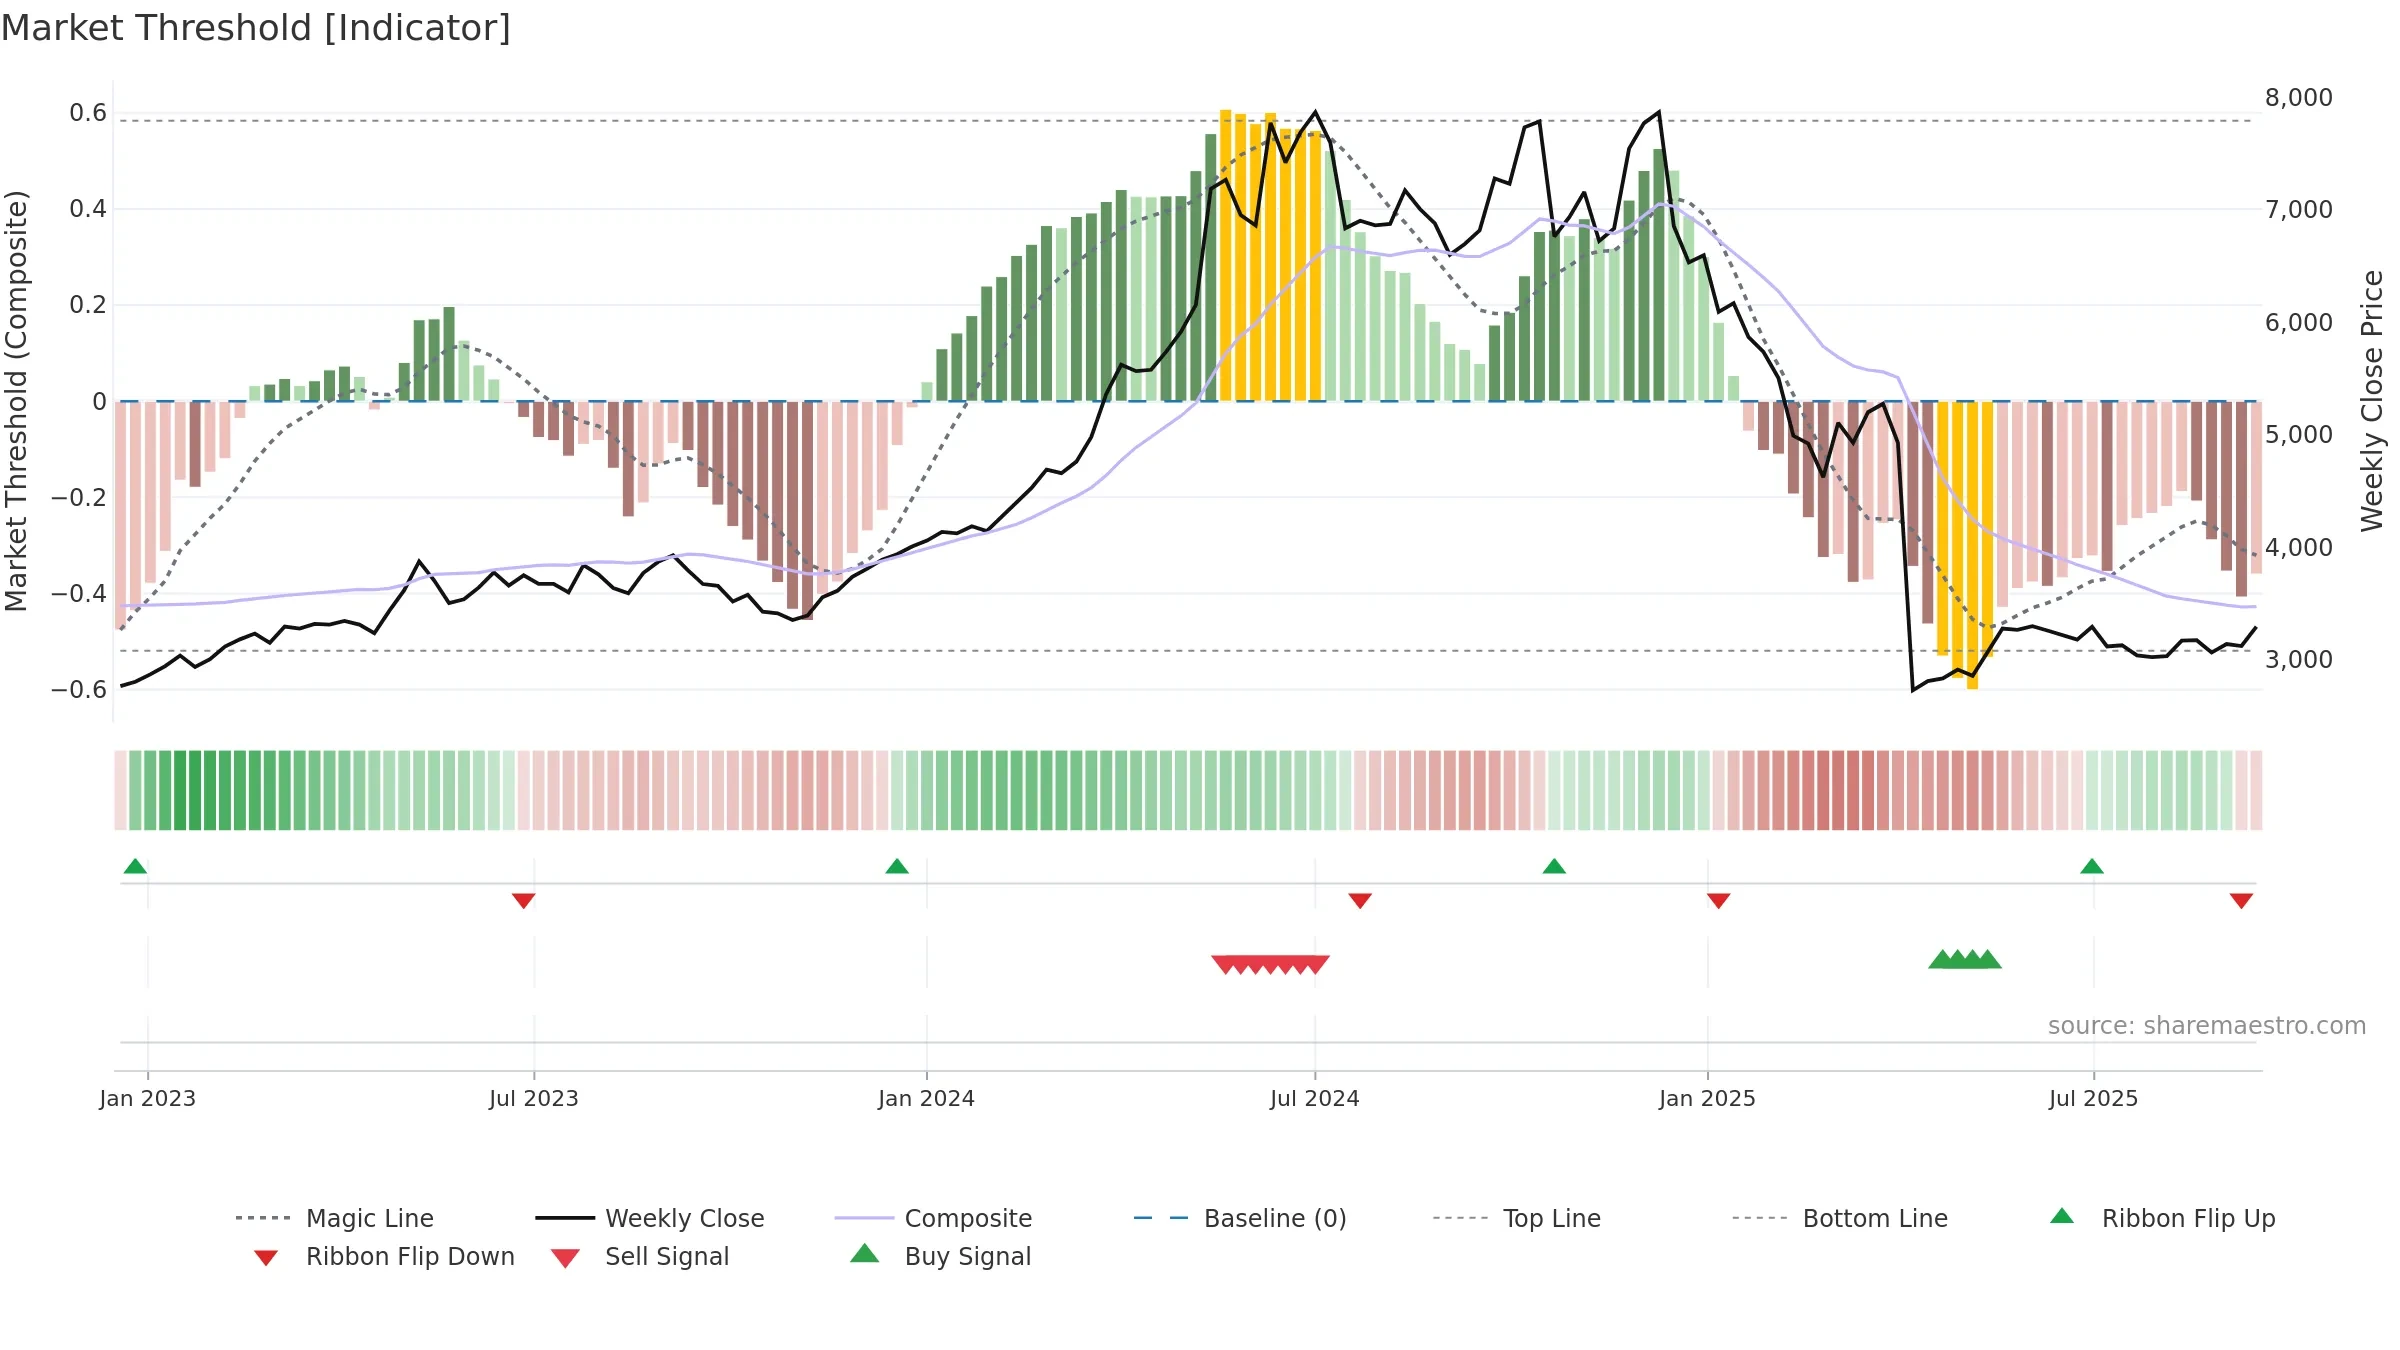
Task: Click the cluster of green Buy Signal markers
Action: pyautogui.click(x=1965, y=959)
